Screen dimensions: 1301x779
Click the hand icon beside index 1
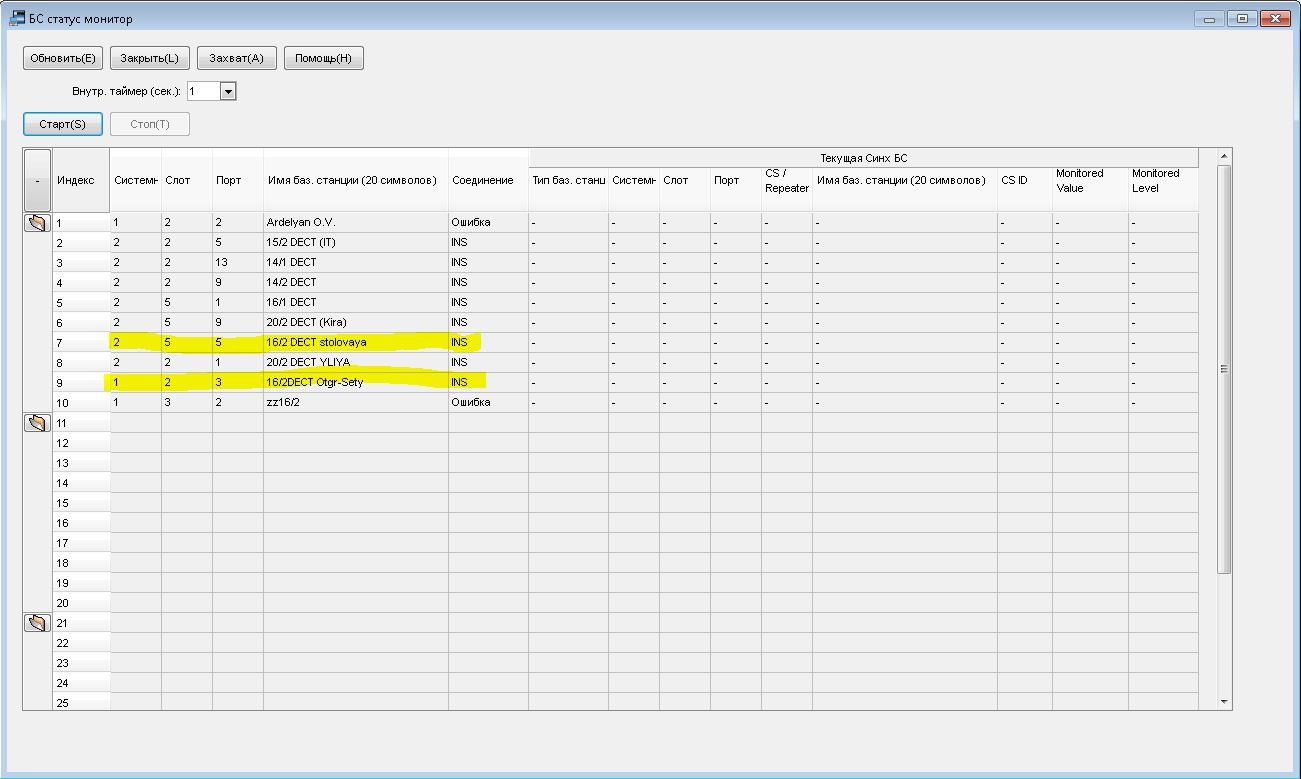tap(37, 223)
